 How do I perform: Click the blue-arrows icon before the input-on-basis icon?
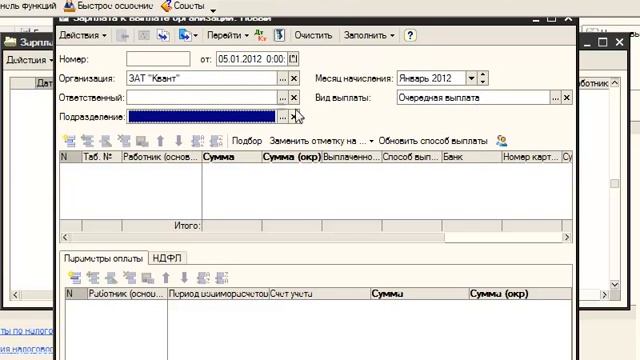coord(164,36)
